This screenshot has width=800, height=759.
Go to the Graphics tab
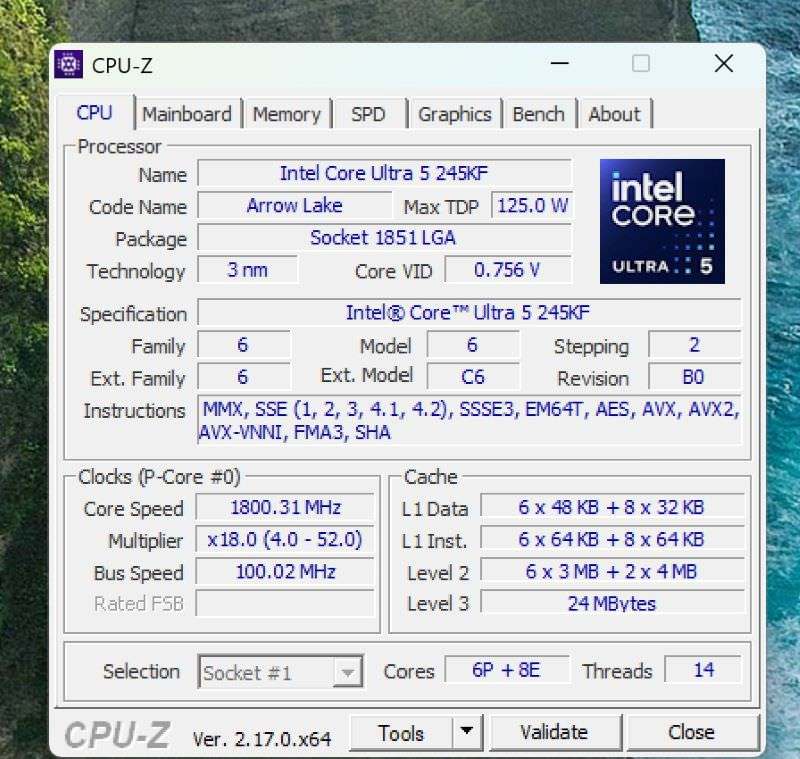[454, 114]
